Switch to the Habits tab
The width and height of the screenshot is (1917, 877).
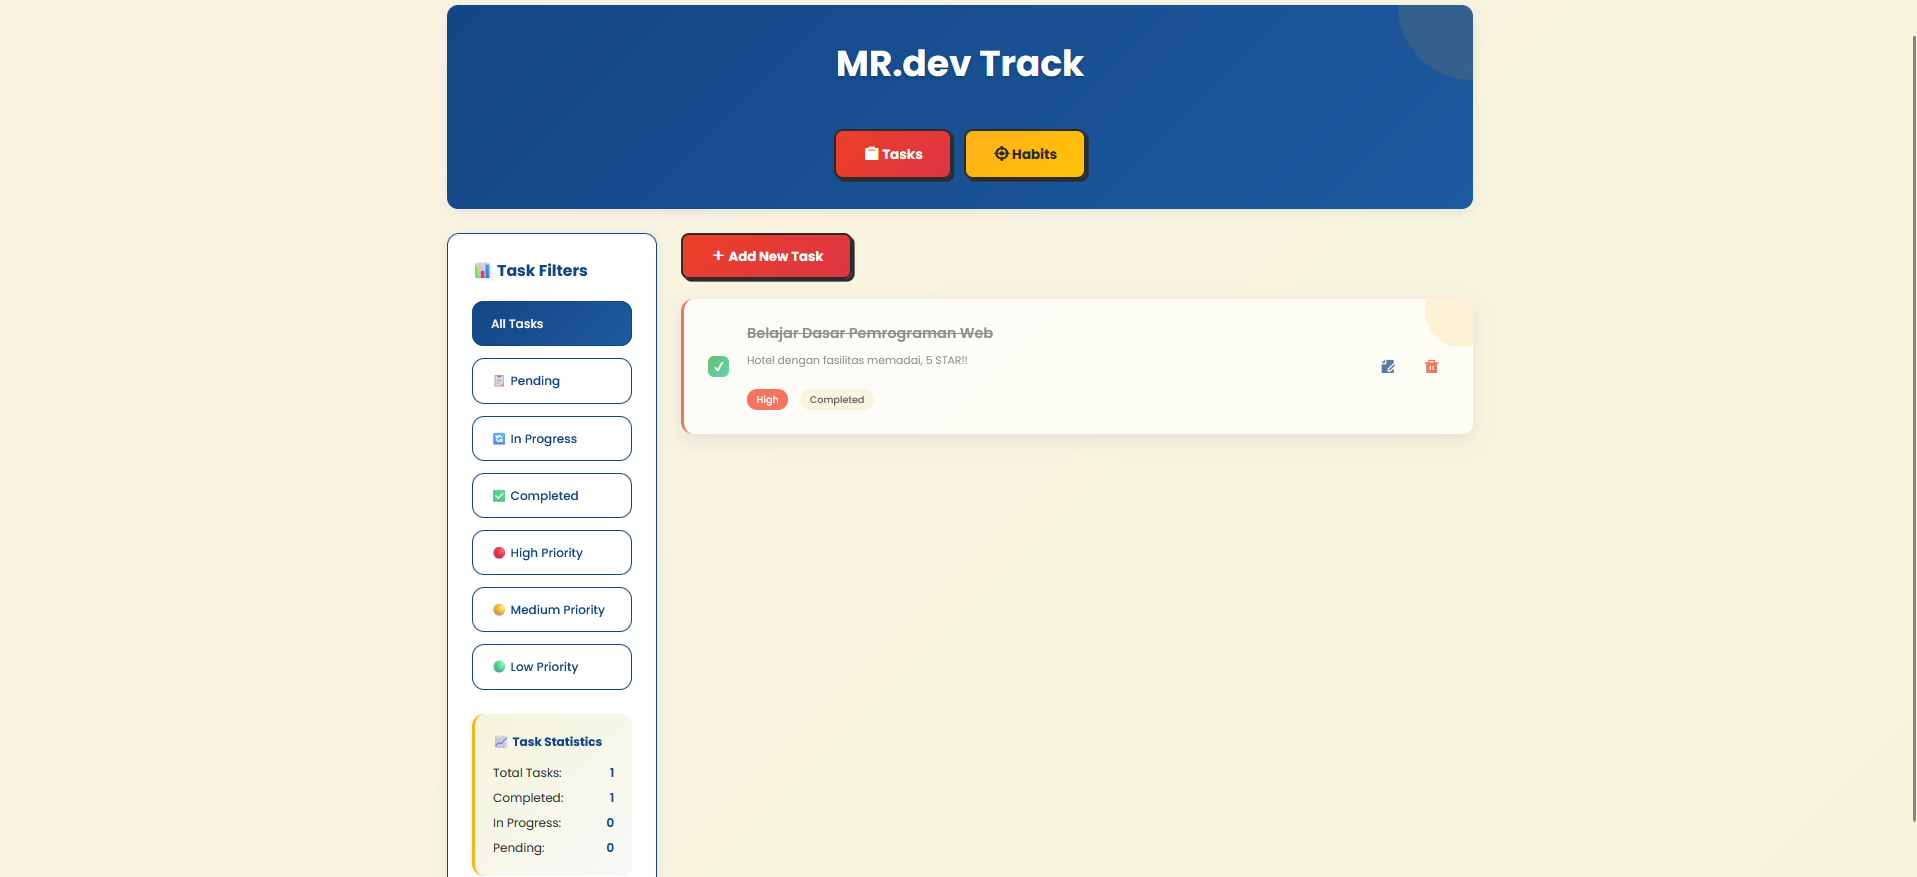tap(1025, 154)
